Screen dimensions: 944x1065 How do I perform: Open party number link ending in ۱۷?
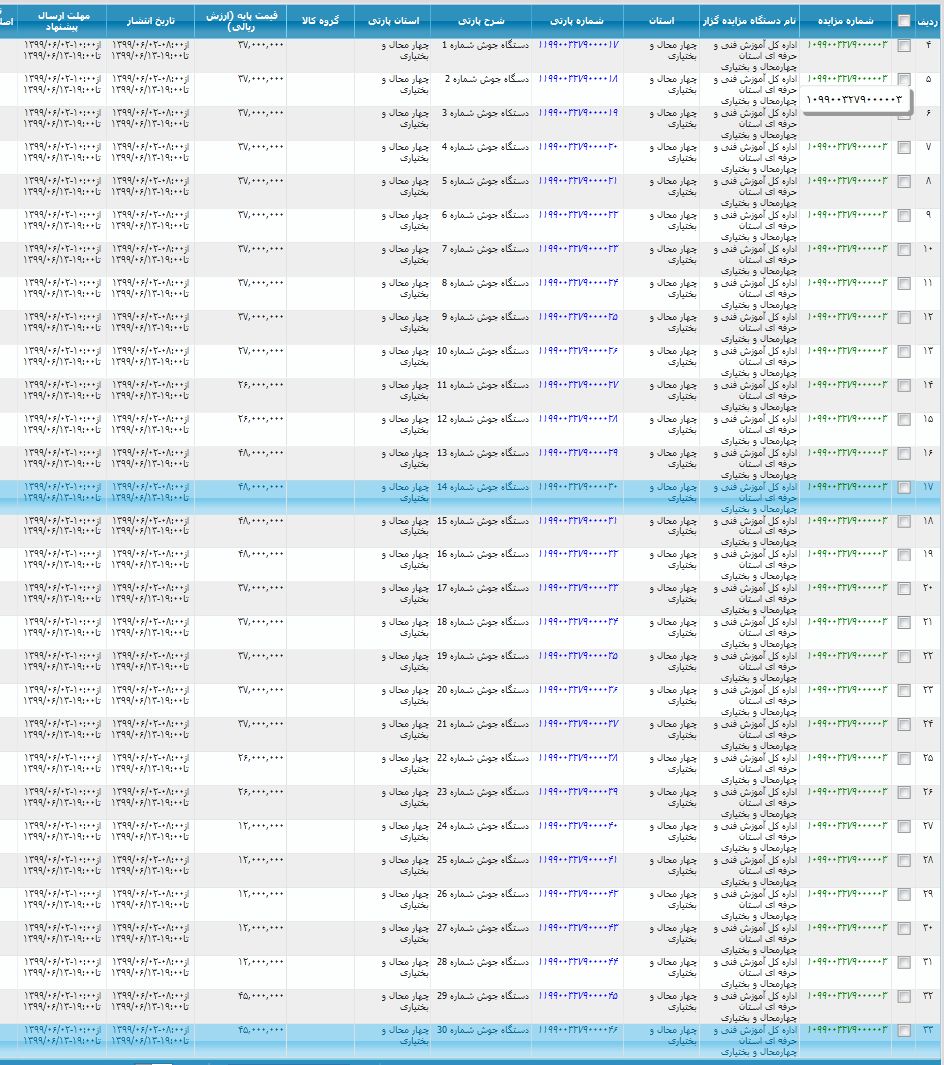tap(578, 45)
